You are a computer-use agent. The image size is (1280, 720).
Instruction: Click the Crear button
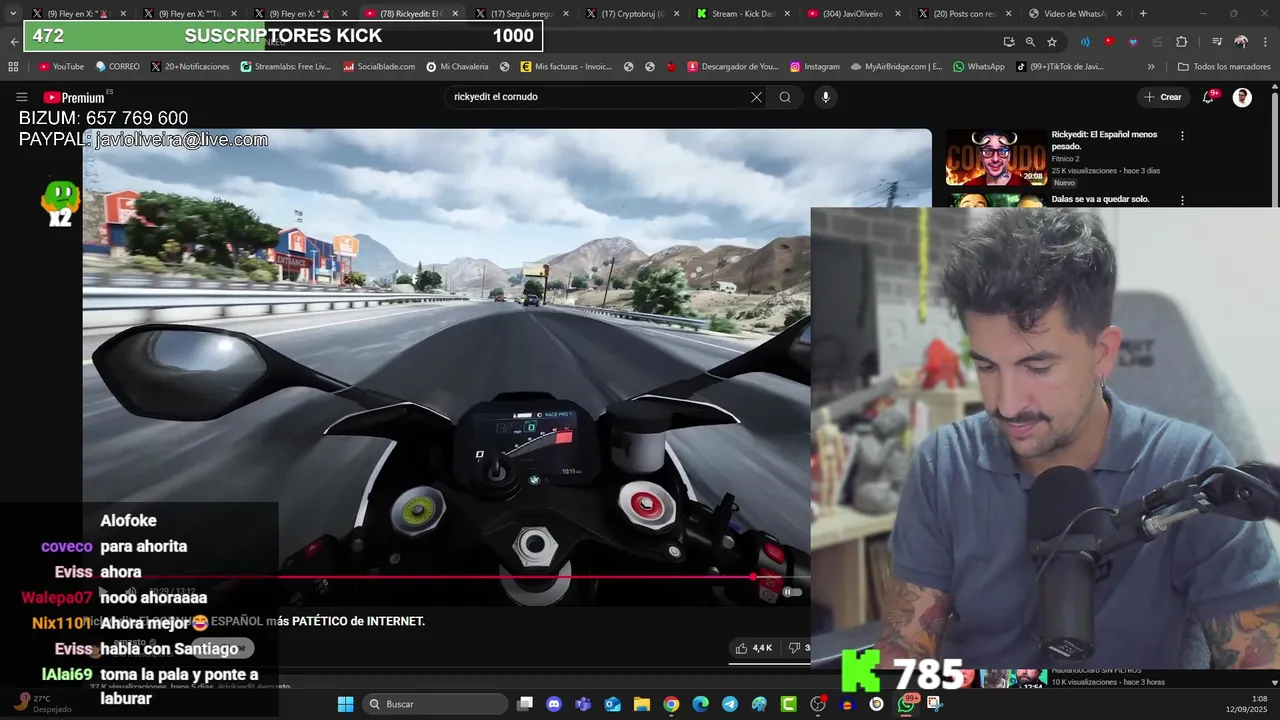[x=1163, y=97]
